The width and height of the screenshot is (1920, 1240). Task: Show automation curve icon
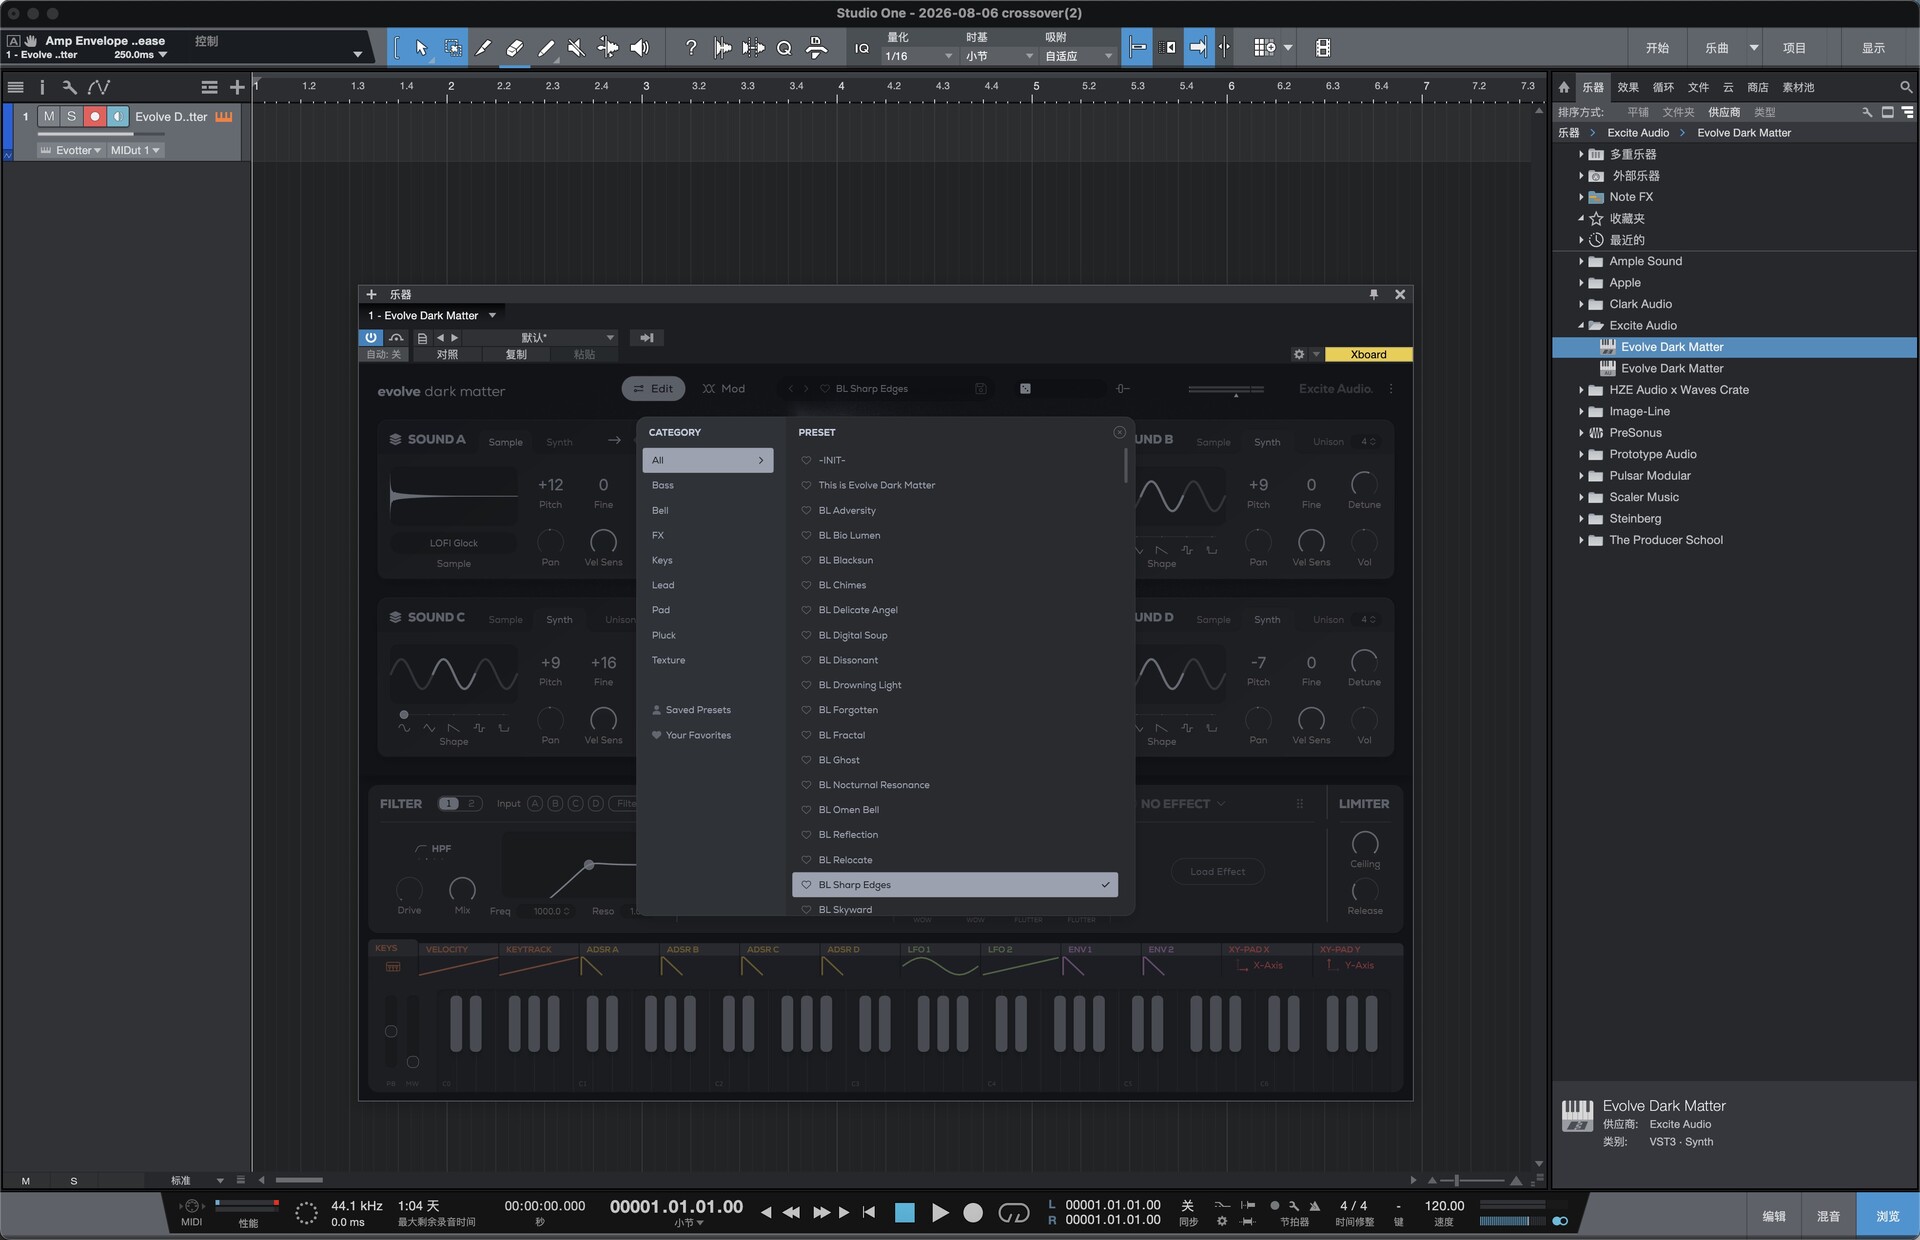(x=98, y=87)
